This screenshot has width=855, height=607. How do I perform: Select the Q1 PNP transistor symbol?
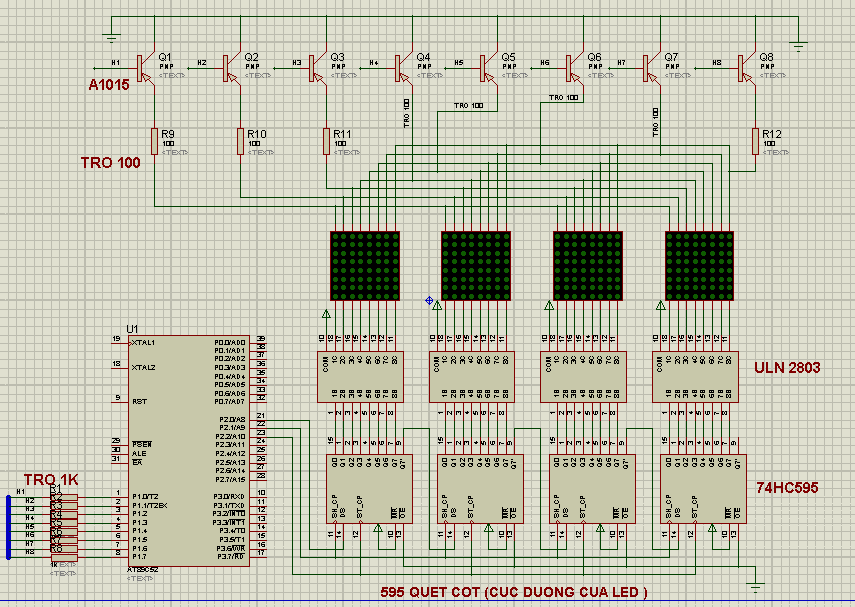click(x=146, y=69)
